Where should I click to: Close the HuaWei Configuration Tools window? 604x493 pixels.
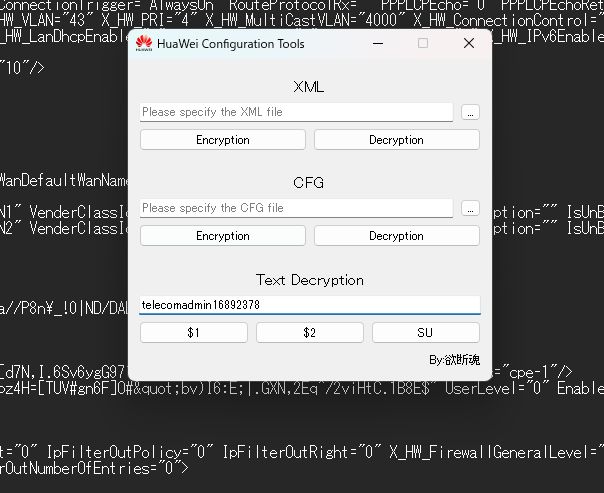[469, 43]
